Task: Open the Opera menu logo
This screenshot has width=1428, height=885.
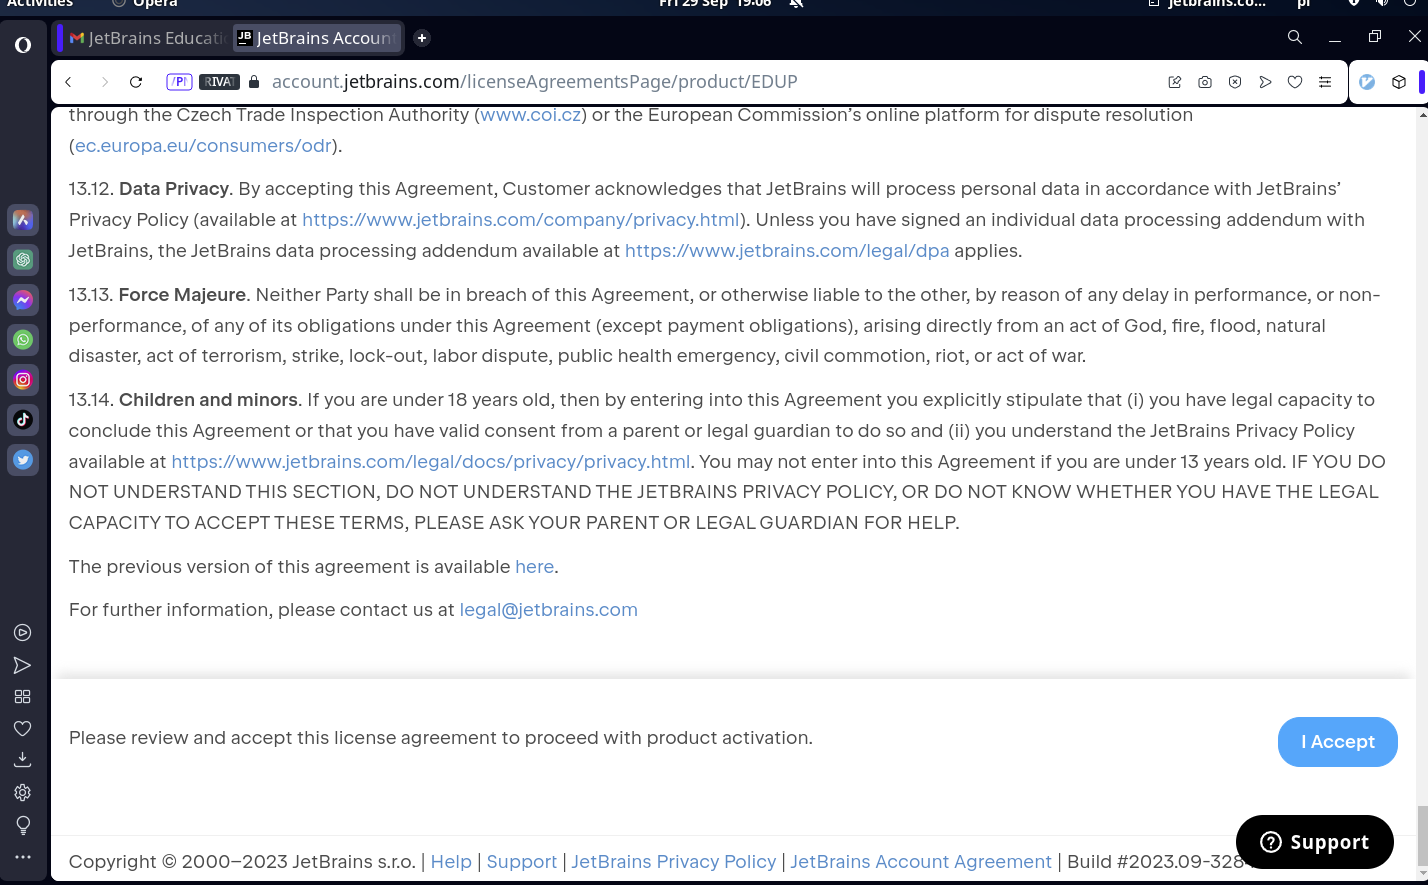Action: click(x=23, y=44)
